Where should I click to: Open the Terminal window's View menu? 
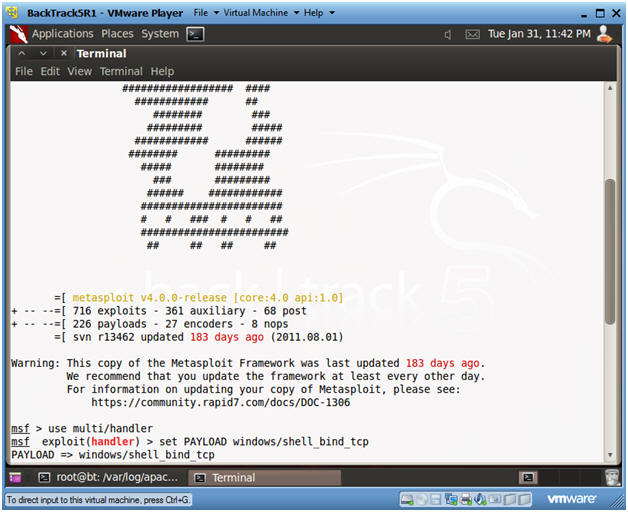pos(79,71)
